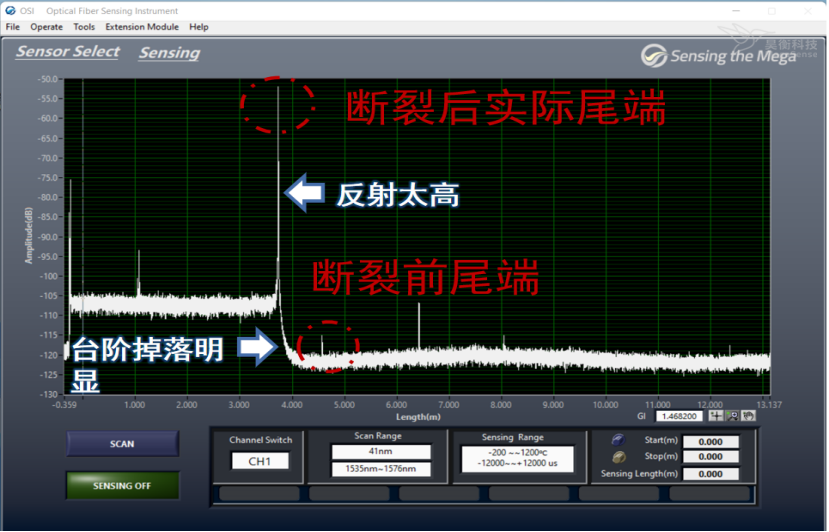Screen dimensions: 829x532
Task: Switch to the Sensor Select tab
Action: point(67,52)
